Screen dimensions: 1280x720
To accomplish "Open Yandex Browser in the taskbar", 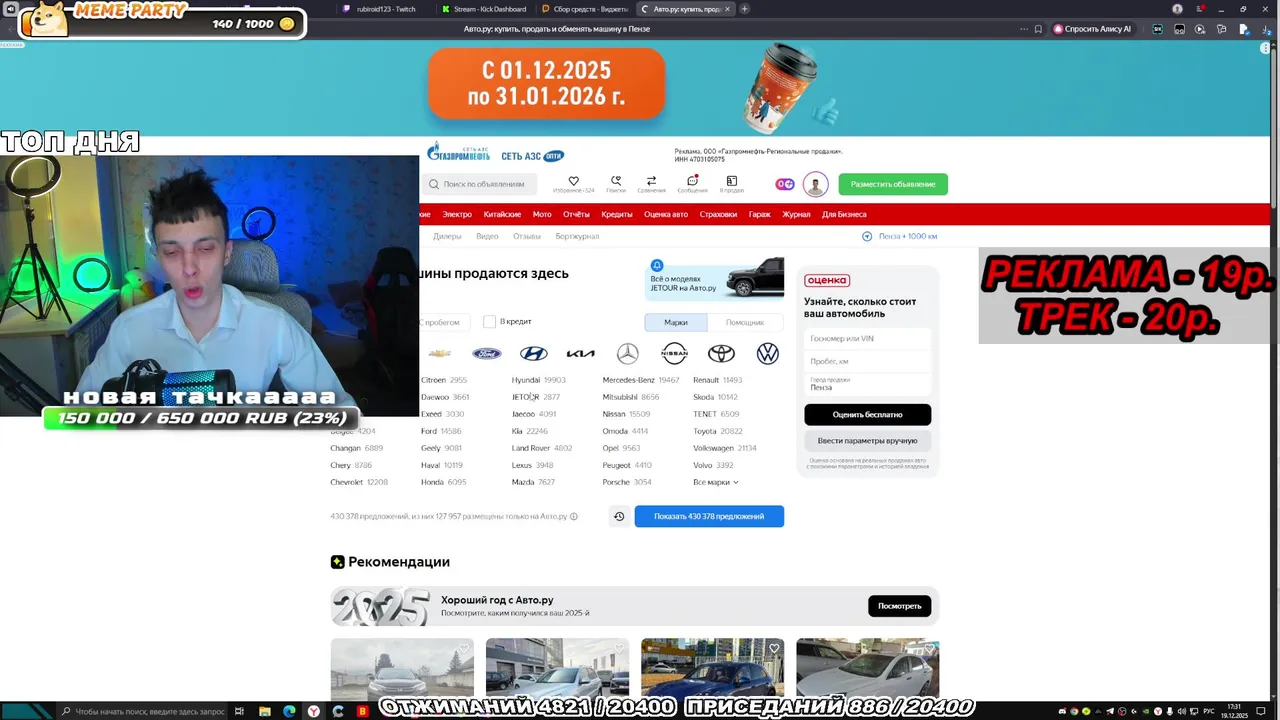I will [x=314, y=711].
